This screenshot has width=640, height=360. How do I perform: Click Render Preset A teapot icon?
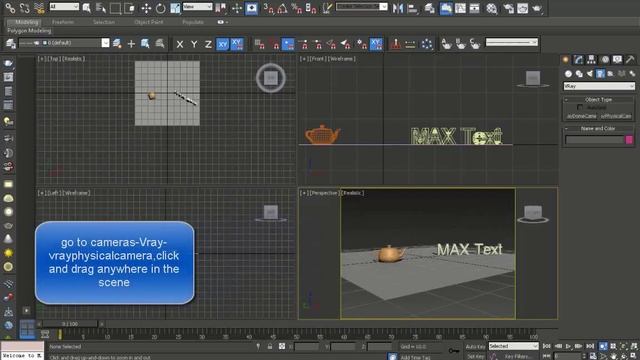click(447, 44)
